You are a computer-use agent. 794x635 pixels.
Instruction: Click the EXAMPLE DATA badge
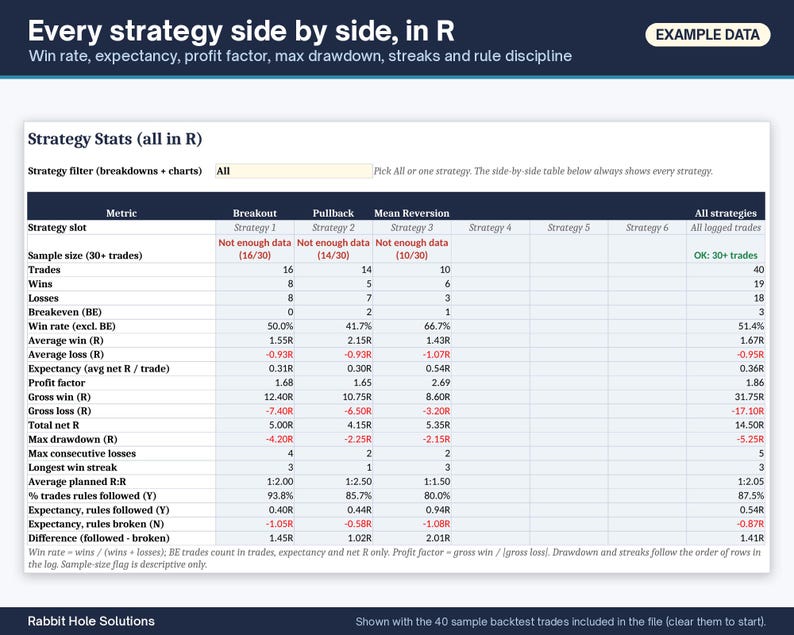click(x=707, y=35)
